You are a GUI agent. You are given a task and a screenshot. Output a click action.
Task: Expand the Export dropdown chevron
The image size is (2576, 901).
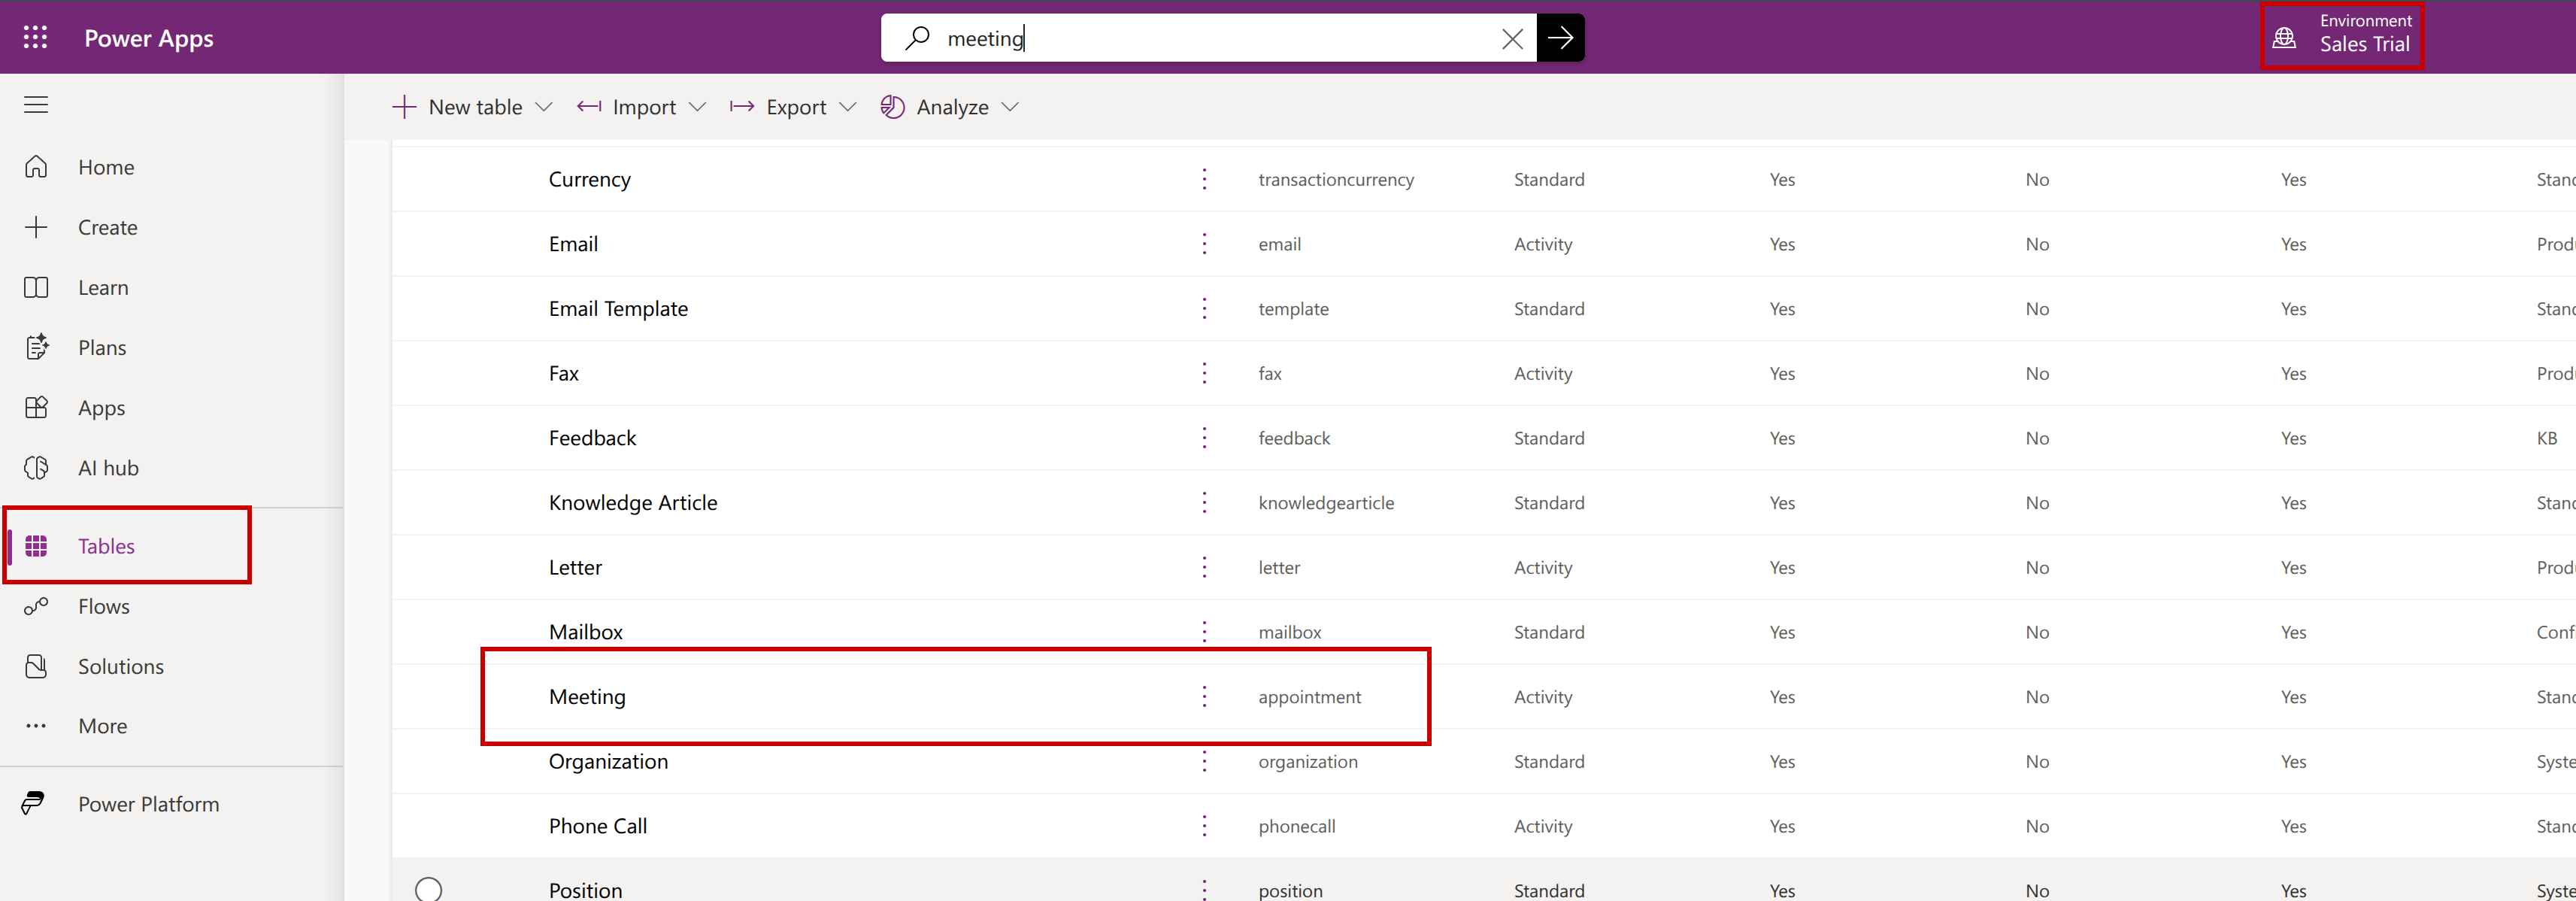848,107
